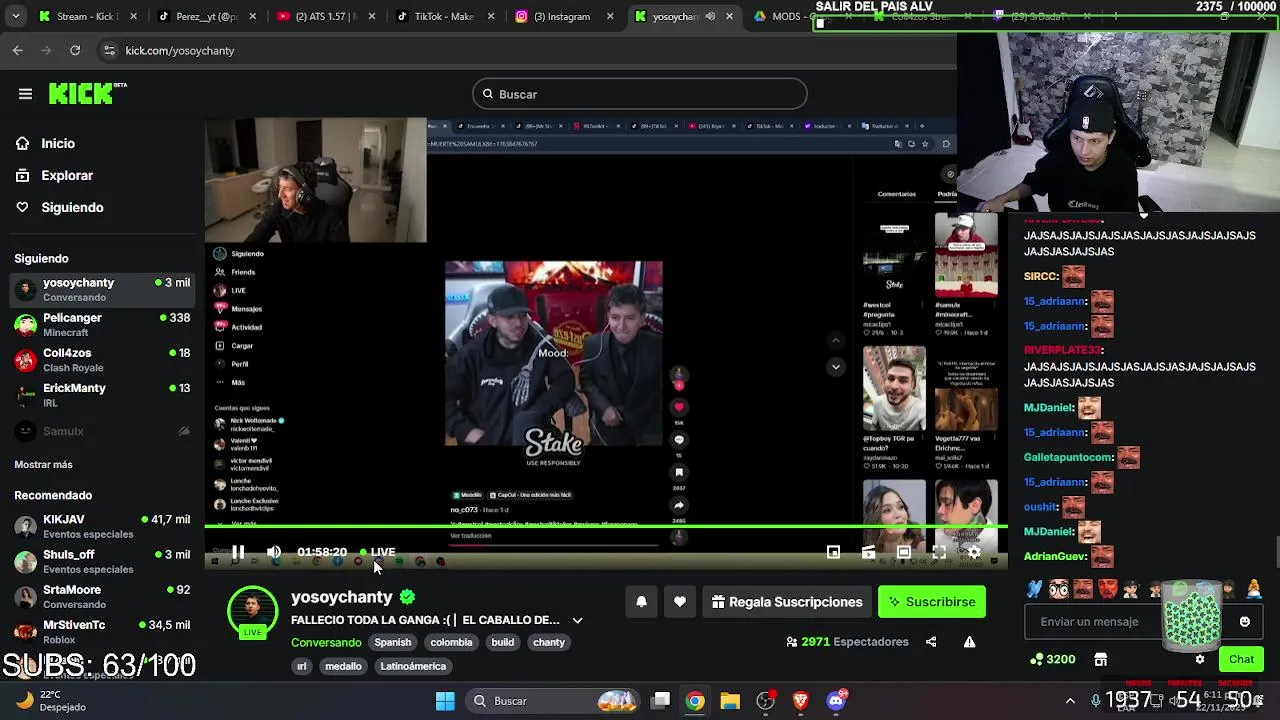
Task: Open the SrtaMoore recommended channel
Action: click(x=101, y=597)
